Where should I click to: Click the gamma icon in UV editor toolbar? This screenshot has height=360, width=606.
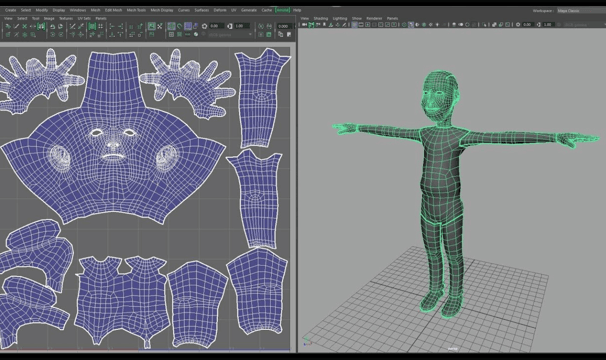[230, 26]
